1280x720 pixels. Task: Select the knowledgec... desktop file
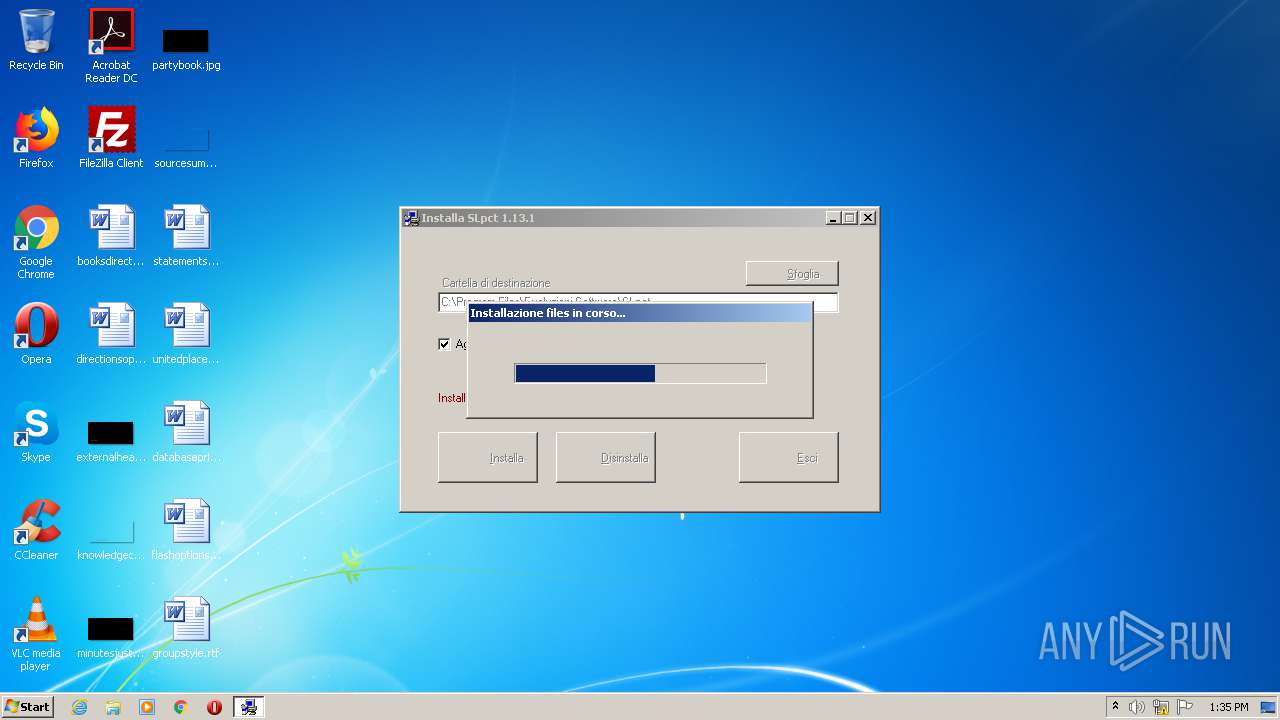point(111,538)
